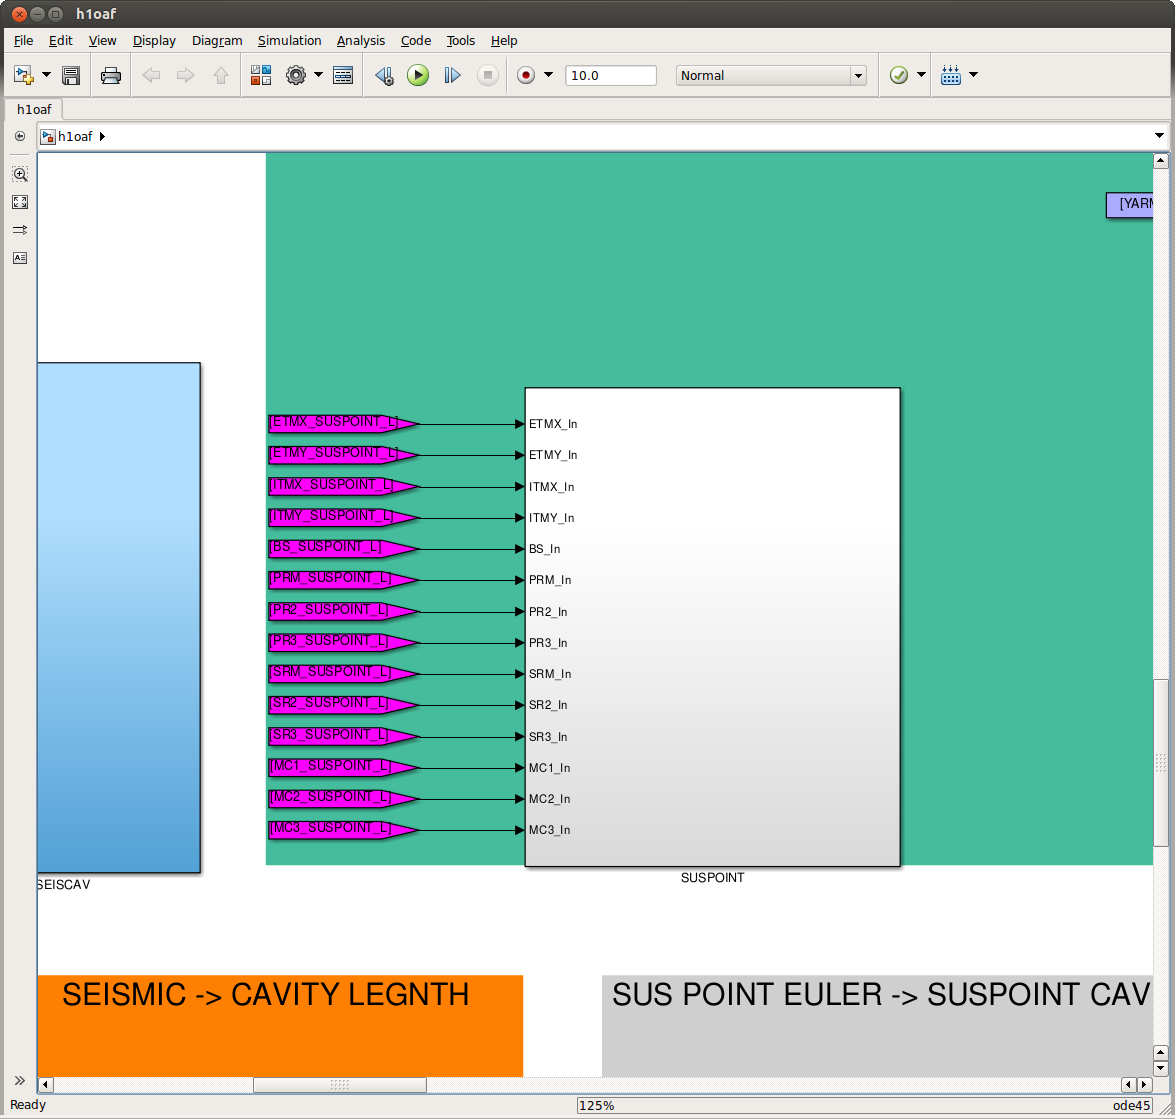Expand the Model Advisor dropdown arrow
The width and height of the screenshot is (1175, 1119).
pos(922,75)
